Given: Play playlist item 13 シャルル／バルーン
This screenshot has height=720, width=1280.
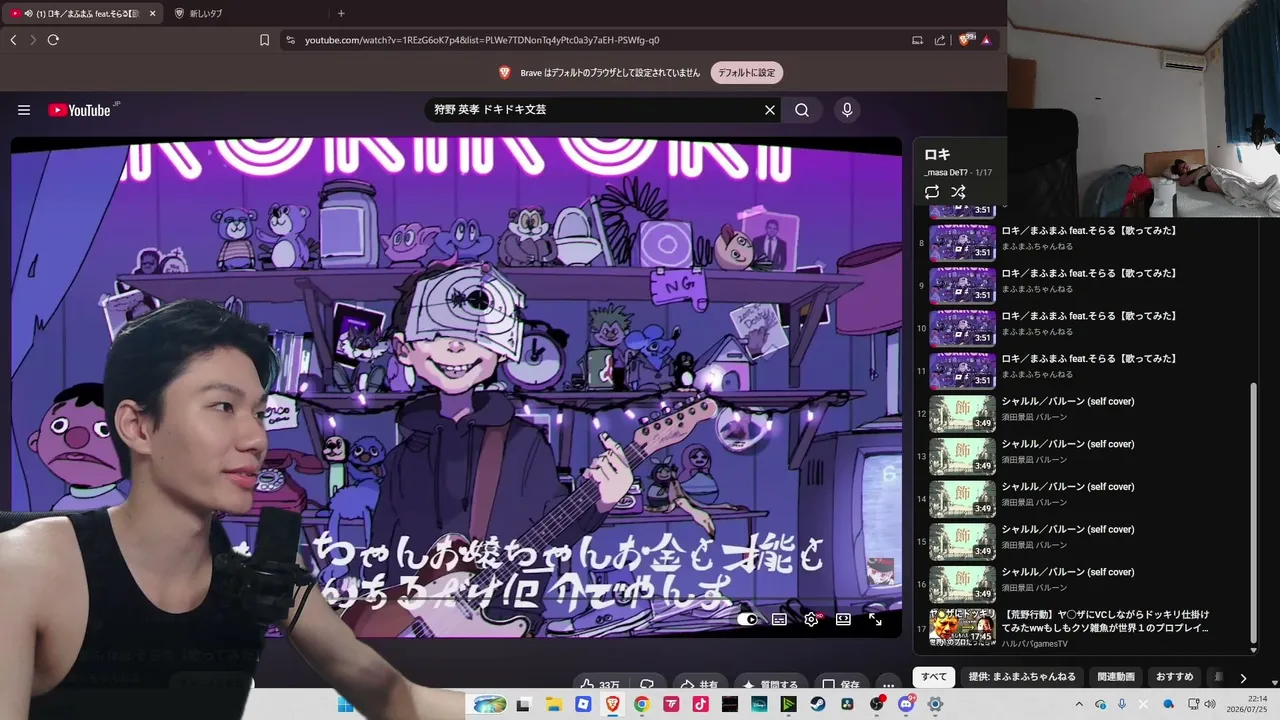Looking at the screenshot, I should [1082, 457].
